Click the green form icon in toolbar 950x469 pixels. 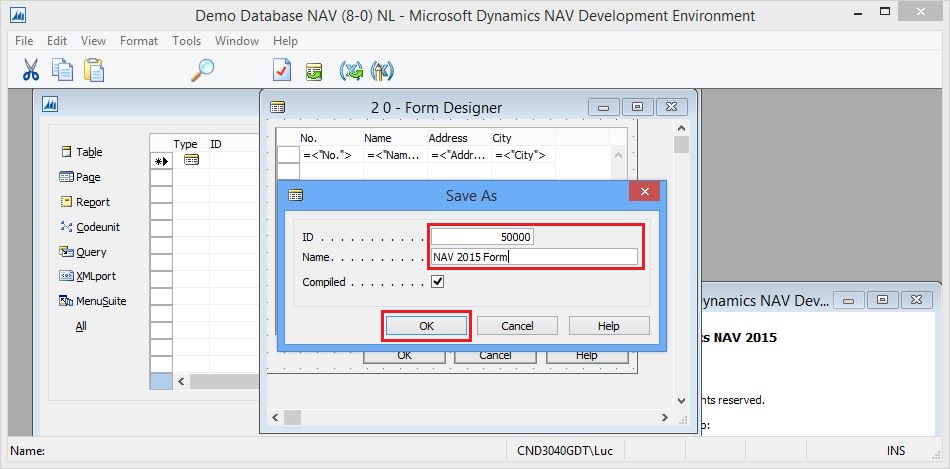pos(313,71)
